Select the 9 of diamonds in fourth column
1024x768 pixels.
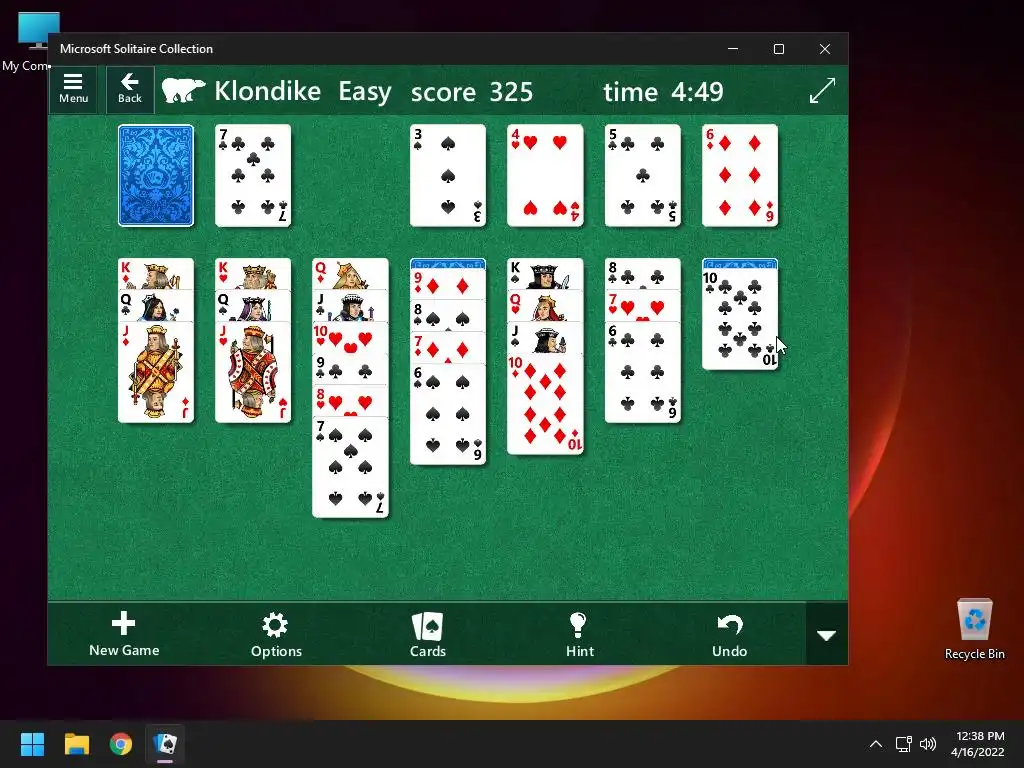point(448,285)
